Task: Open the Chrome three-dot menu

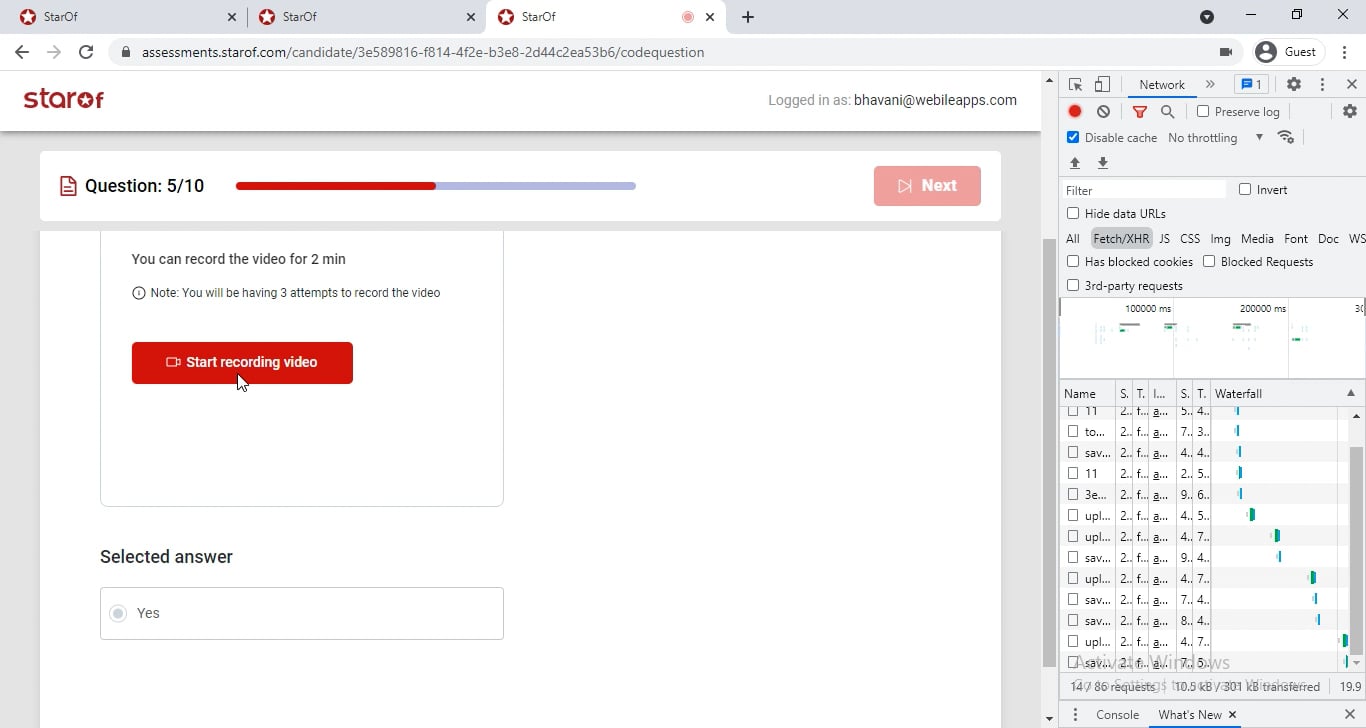Action: [x=1344, y=52]
